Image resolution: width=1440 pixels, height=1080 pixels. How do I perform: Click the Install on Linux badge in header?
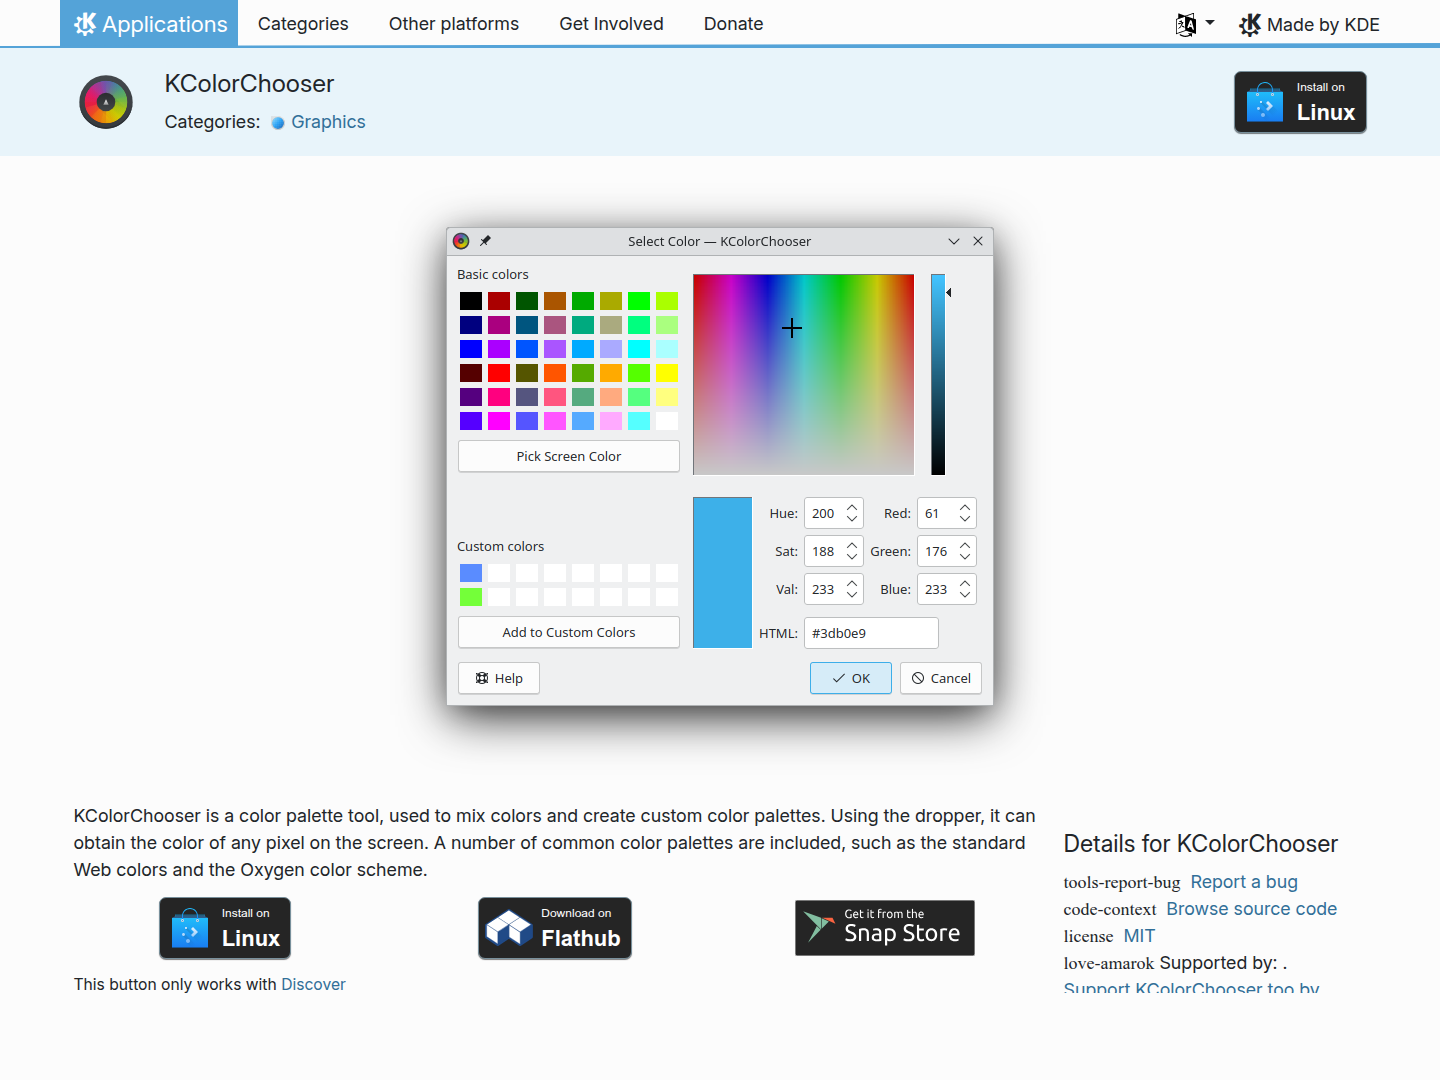click(x=1300, y=102)
